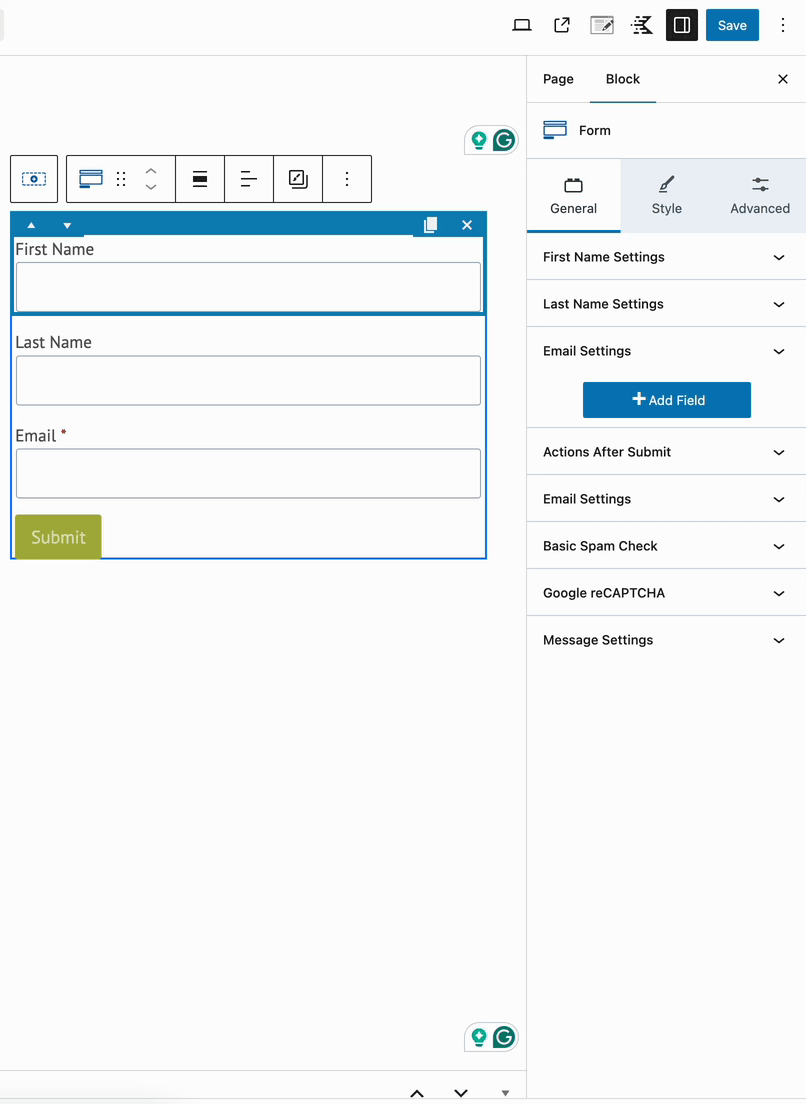This screenshot has width=807, height=1104.
Task: Switch to the Page tab
Action: click(558, 79)
